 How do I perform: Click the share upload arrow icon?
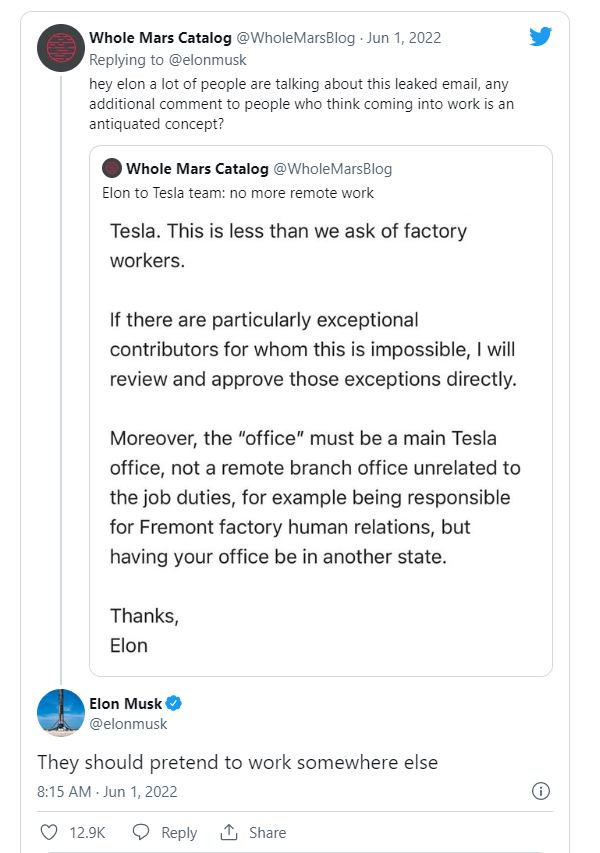229,832
